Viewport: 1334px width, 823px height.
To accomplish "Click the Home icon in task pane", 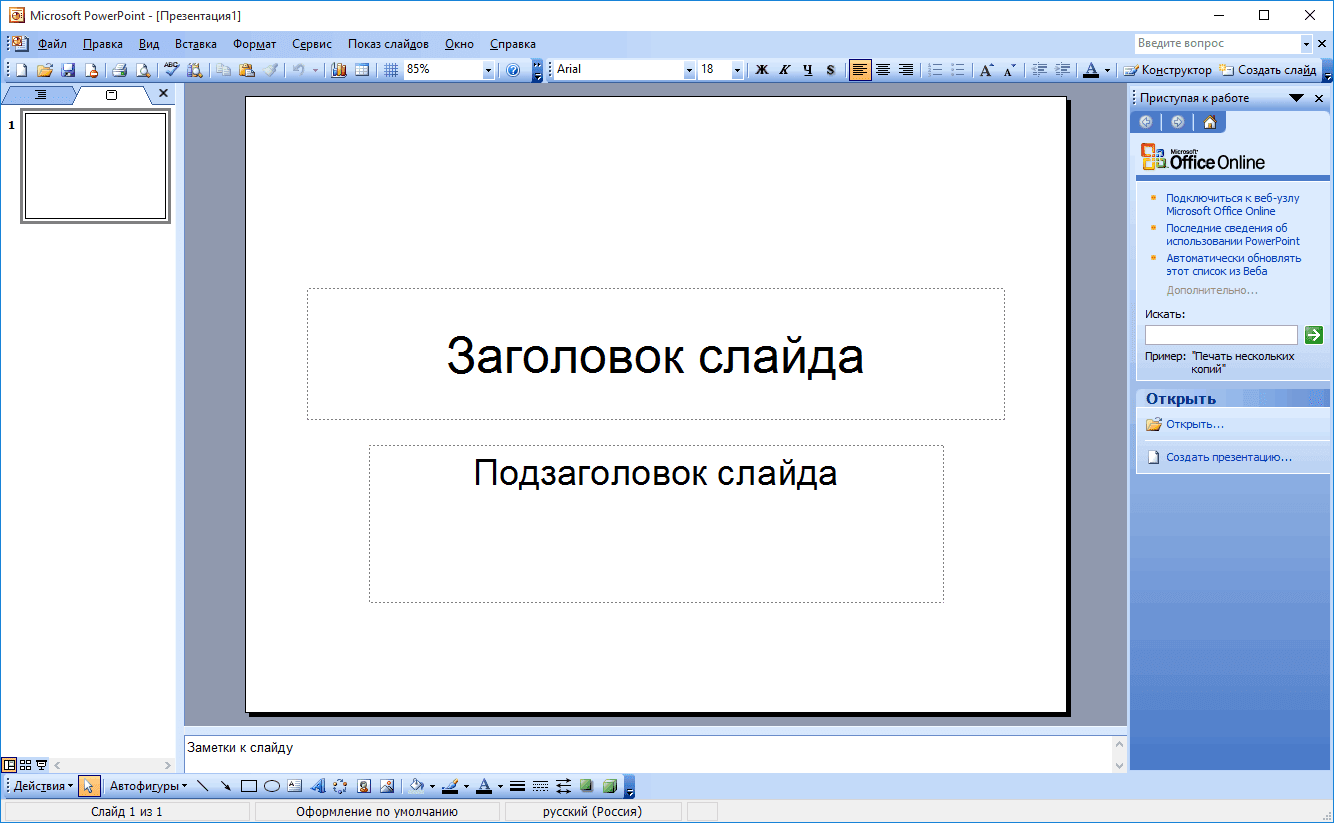I will pos(1209,122).
